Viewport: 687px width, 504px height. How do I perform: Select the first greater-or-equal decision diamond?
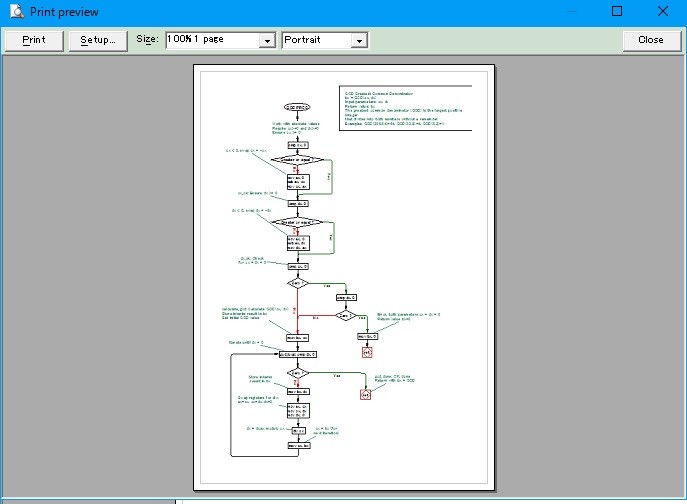point(297,160)
